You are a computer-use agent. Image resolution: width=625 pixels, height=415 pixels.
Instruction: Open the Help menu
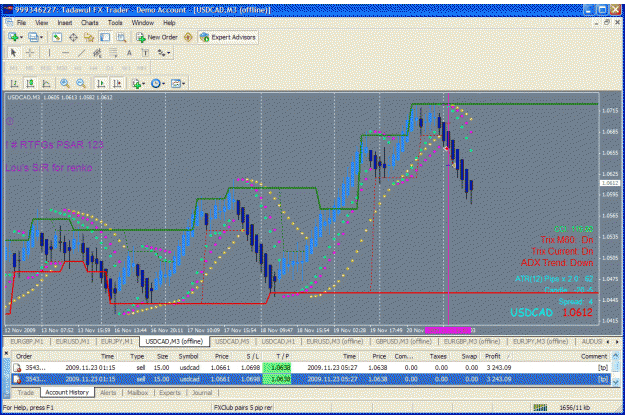pyautogui.click(x=169, y=23)
